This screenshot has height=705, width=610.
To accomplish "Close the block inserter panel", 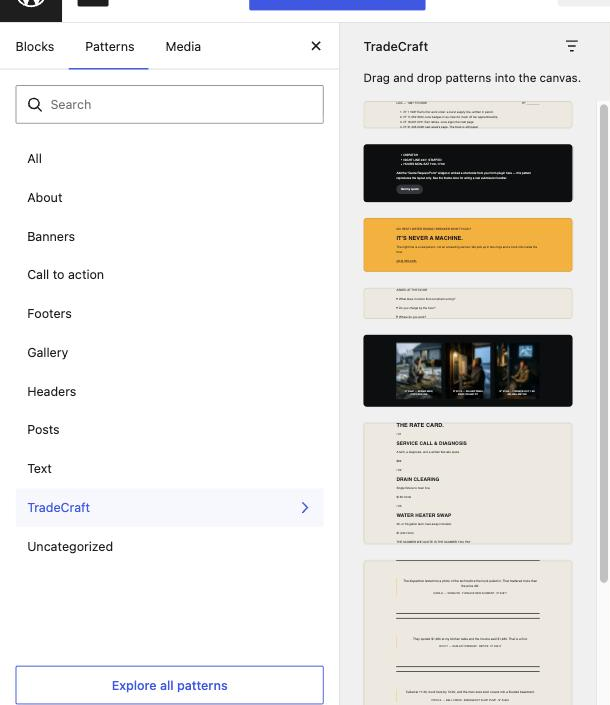I will 316,46.
